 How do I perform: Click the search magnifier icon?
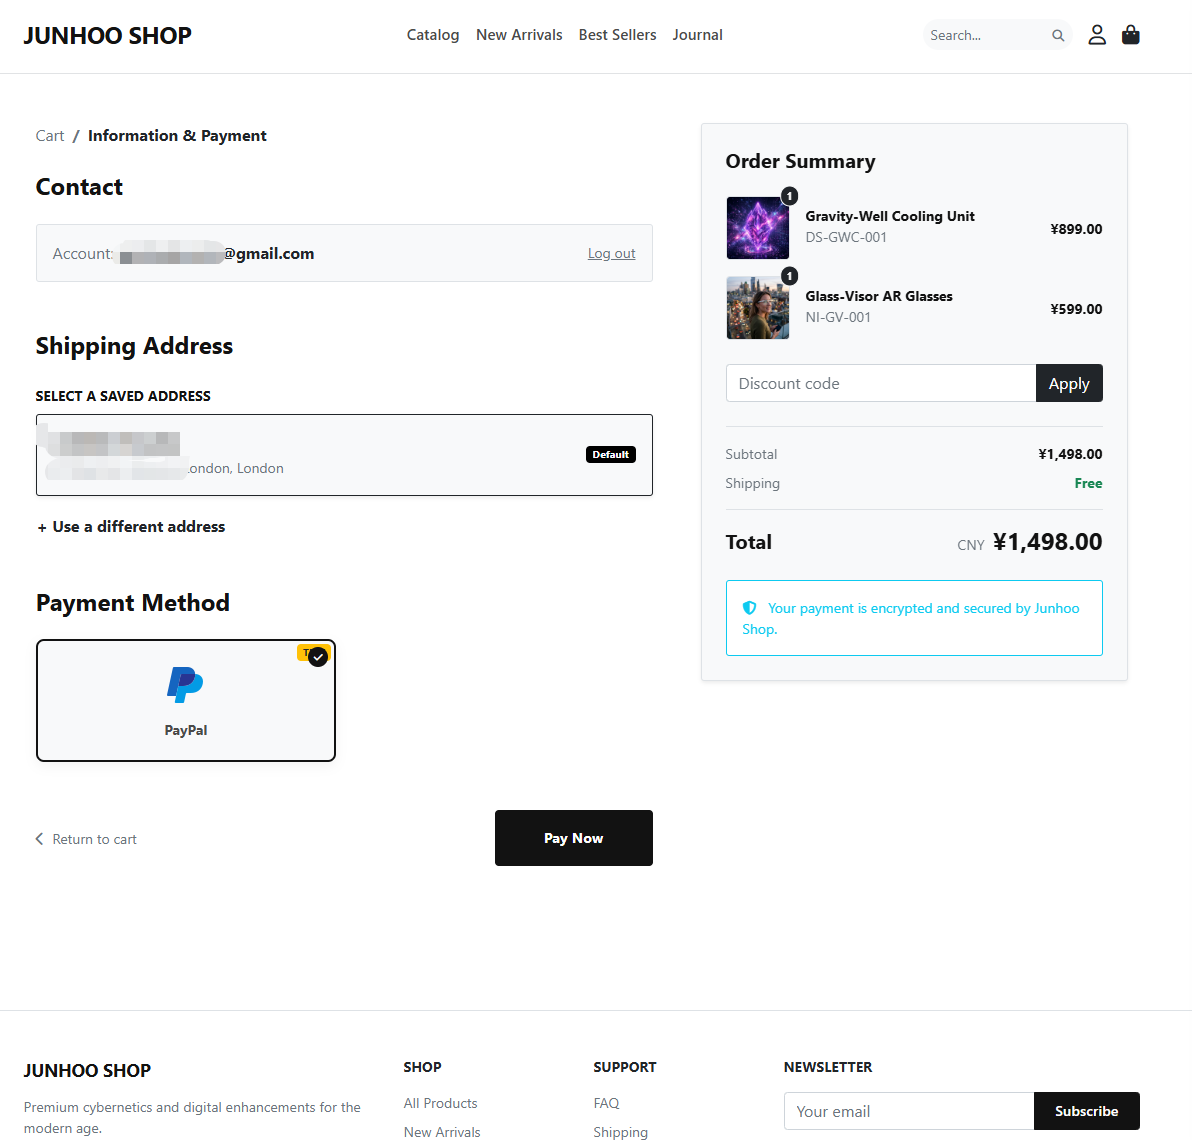tap(1057, 36)
